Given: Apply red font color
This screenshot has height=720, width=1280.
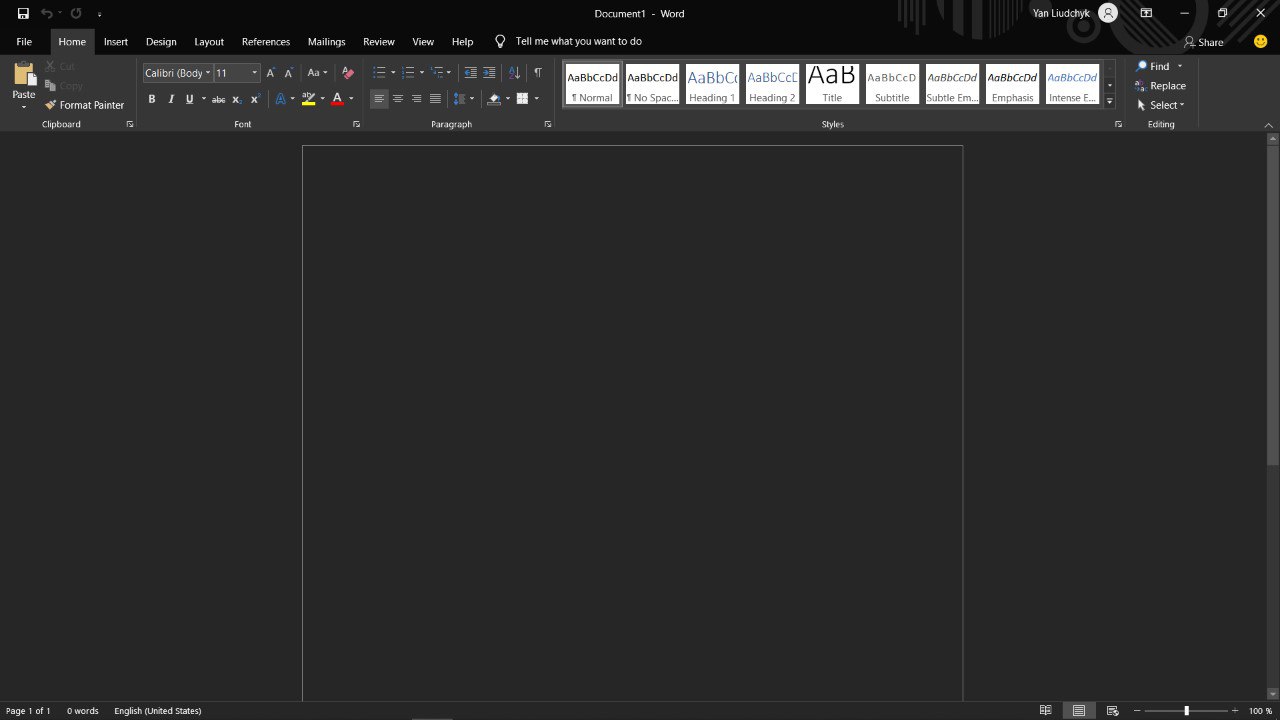Looking at the screenshot, I should click(x=337, y=99).
